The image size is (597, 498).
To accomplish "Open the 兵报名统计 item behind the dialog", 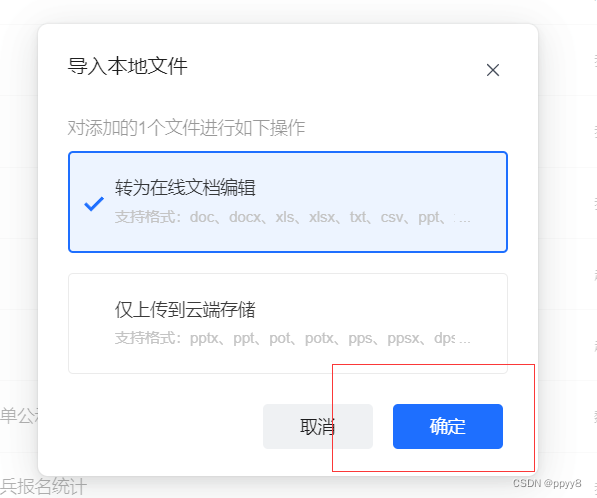I will point(44,486).
